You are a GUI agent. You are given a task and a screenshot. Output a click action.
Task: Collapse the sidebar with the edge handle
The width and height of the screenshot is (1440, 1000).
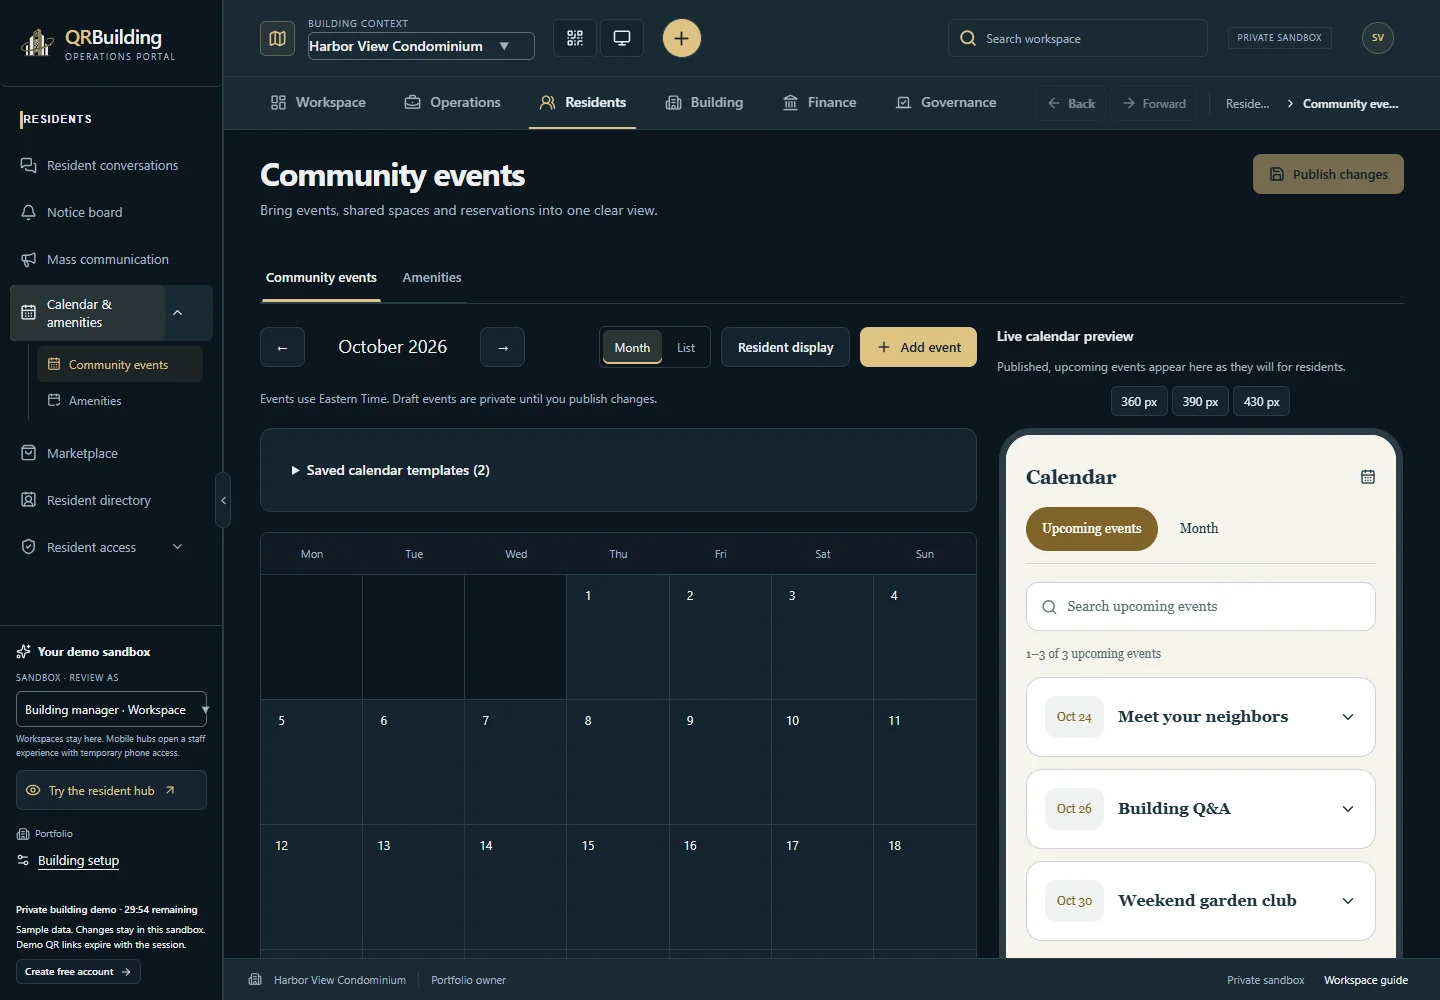tap(223, 500)
